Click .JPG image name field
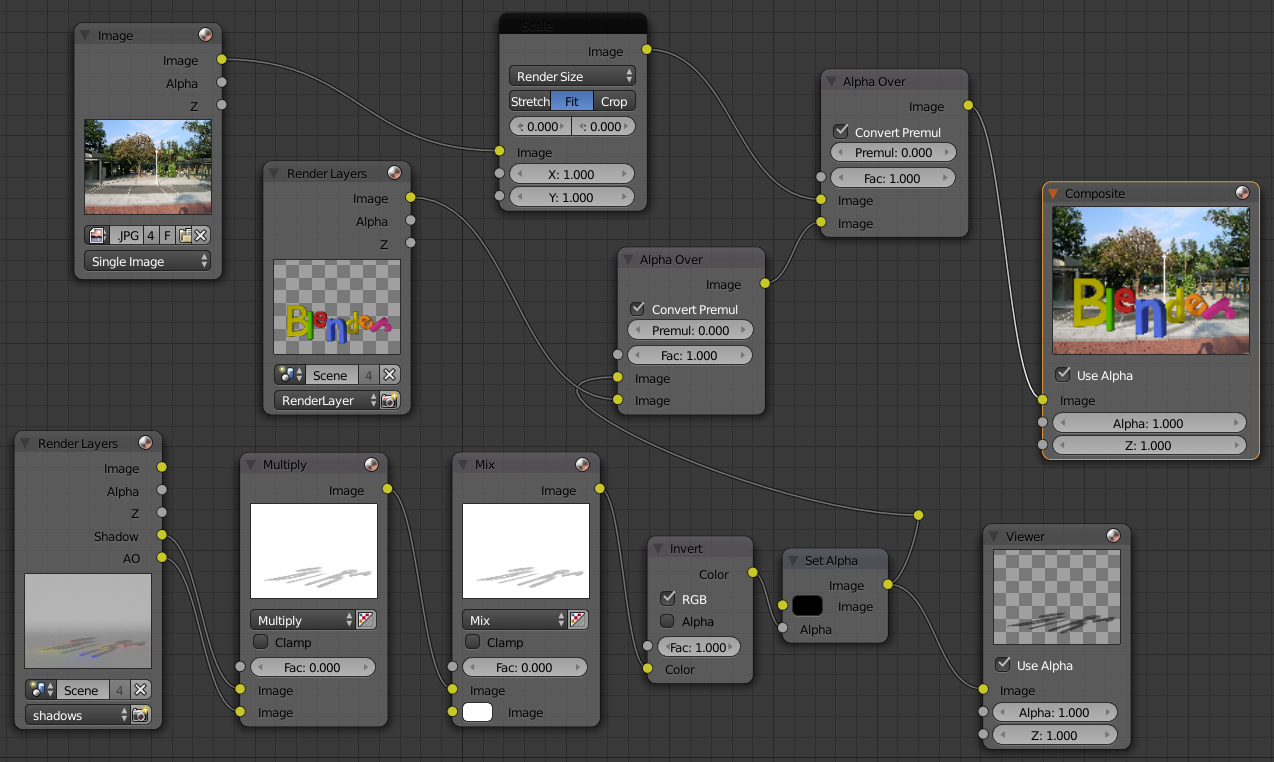 pos(126,236)
